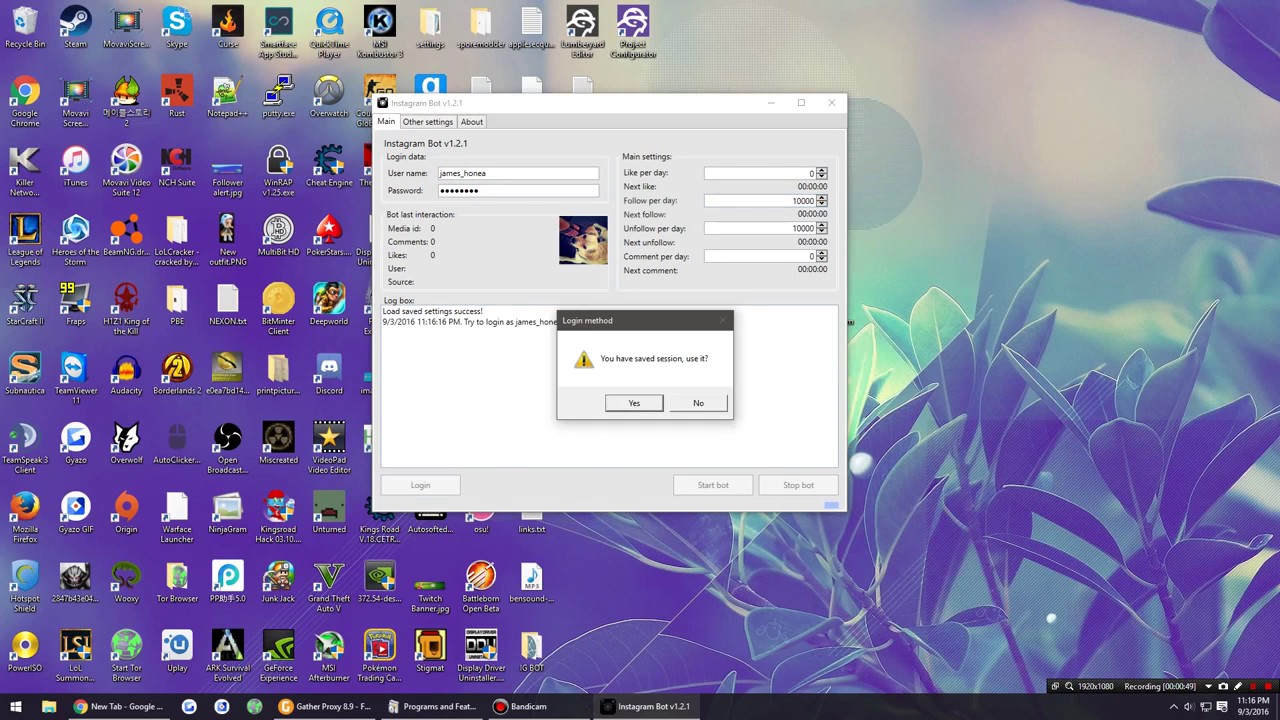Open Programs and Features from the taskbar
Screen dimensions: 1280x720
tap(432, 707)
